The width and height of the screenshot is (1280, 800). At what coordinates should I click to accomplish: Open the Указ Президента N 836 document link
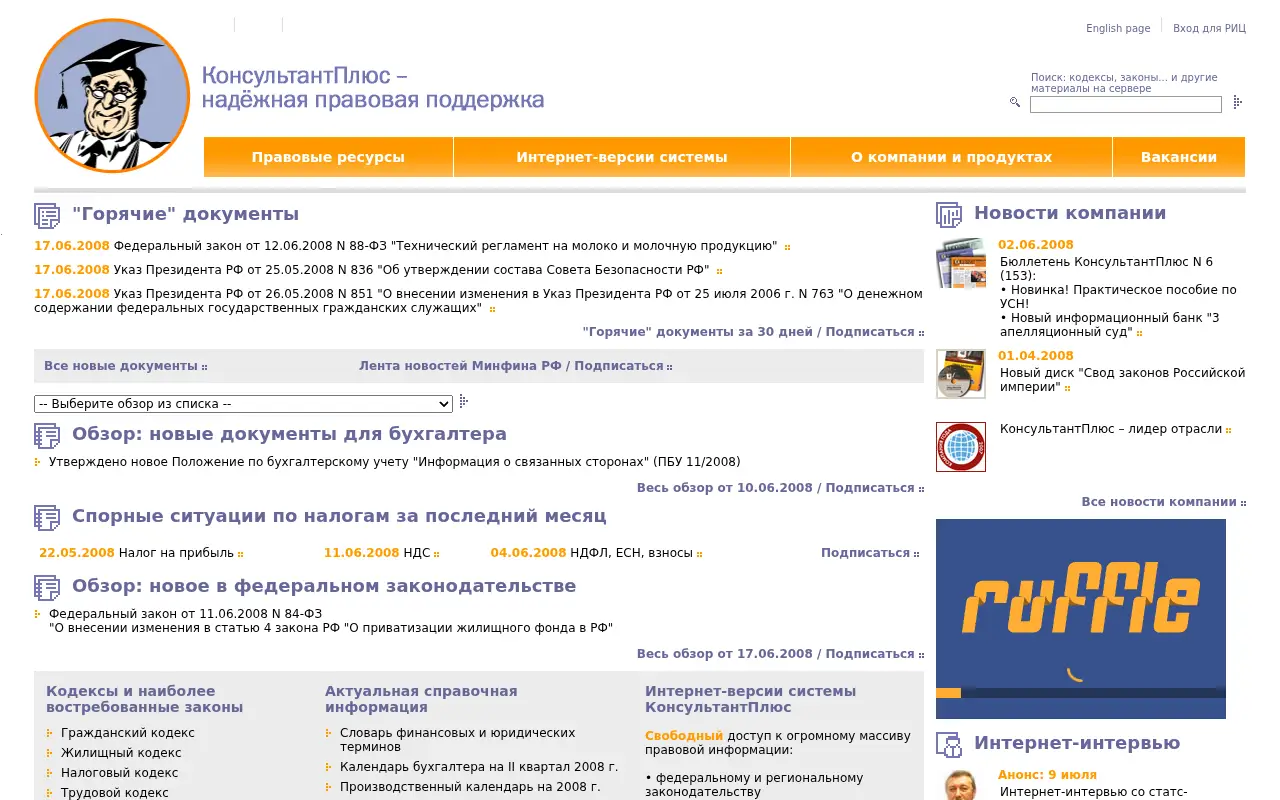click(x=412, y=270)
